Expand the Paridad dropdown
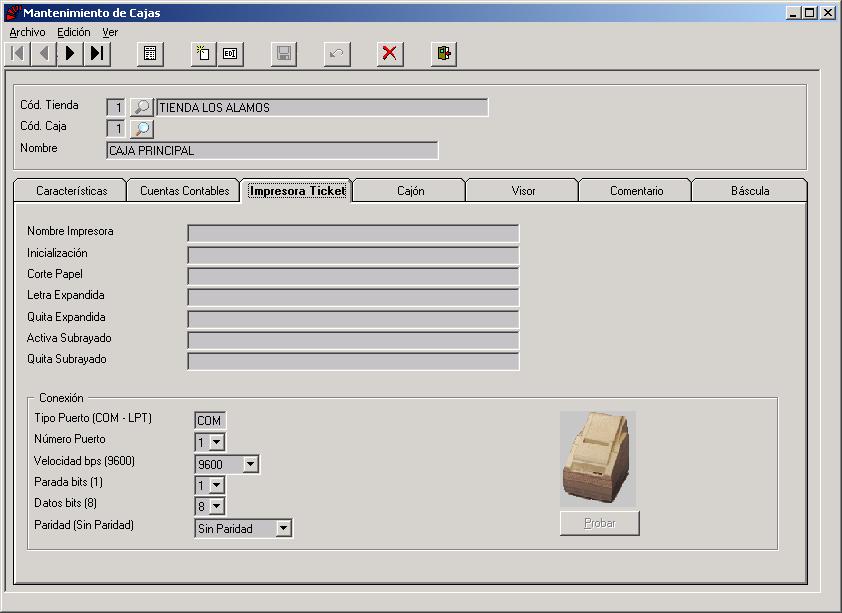 [284, 528]
